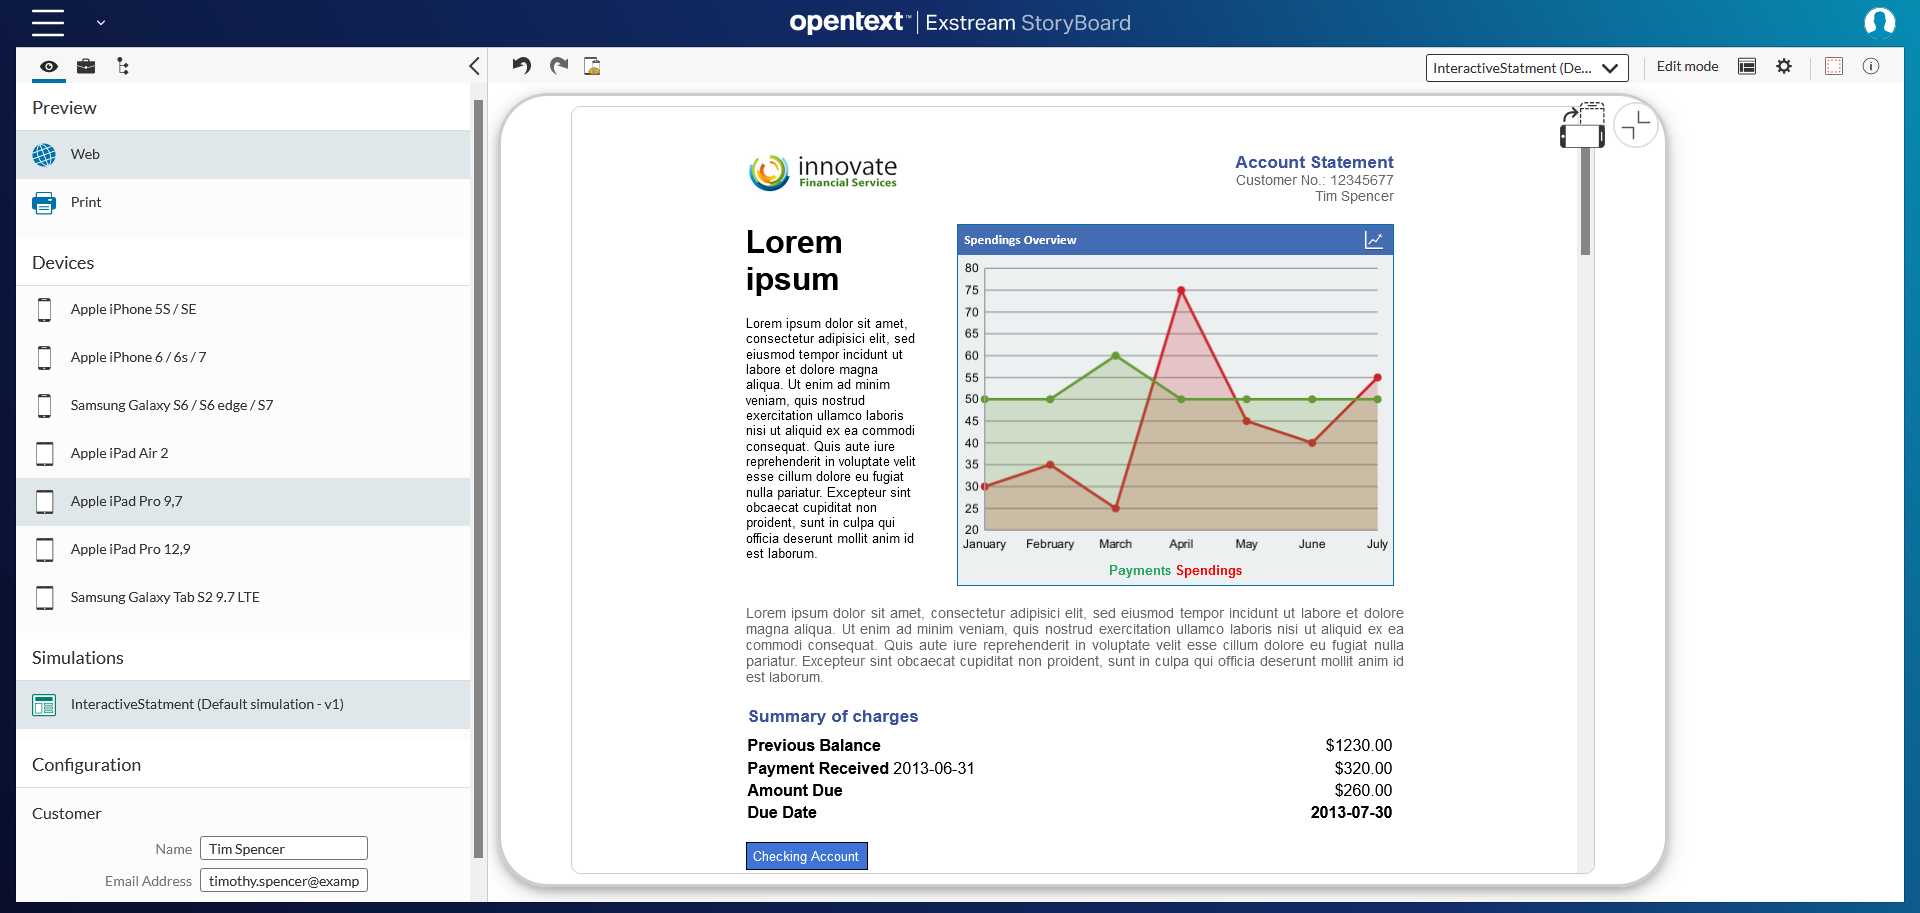The height and width of the screenshot is (913, 1920).
Task: Click the Customer Name input field
Action: click(284, 849)
